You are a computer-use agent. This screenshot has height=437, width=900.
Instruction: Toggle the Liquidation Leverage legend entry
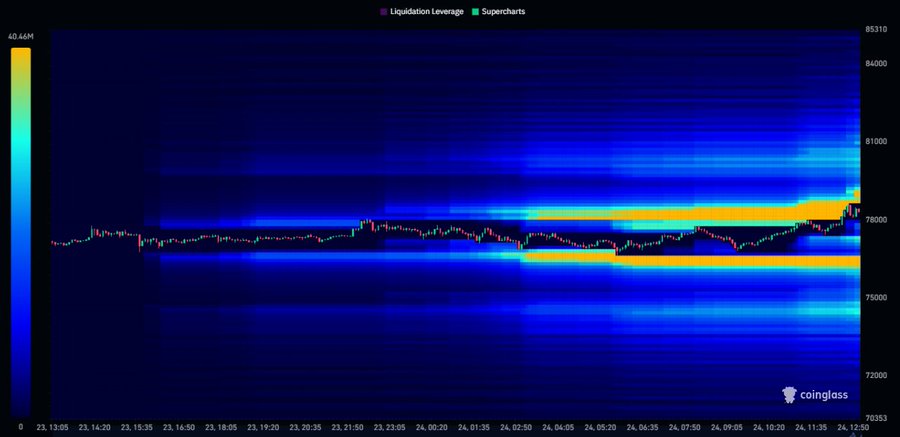coord(422,11)
